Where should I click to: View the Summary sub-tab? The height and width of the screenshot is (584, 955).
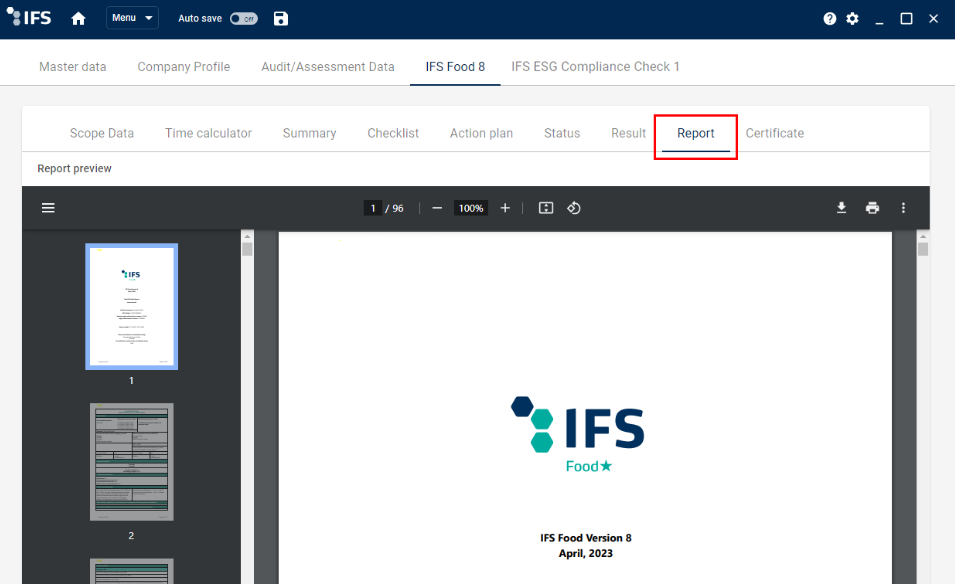pos(309,133)
